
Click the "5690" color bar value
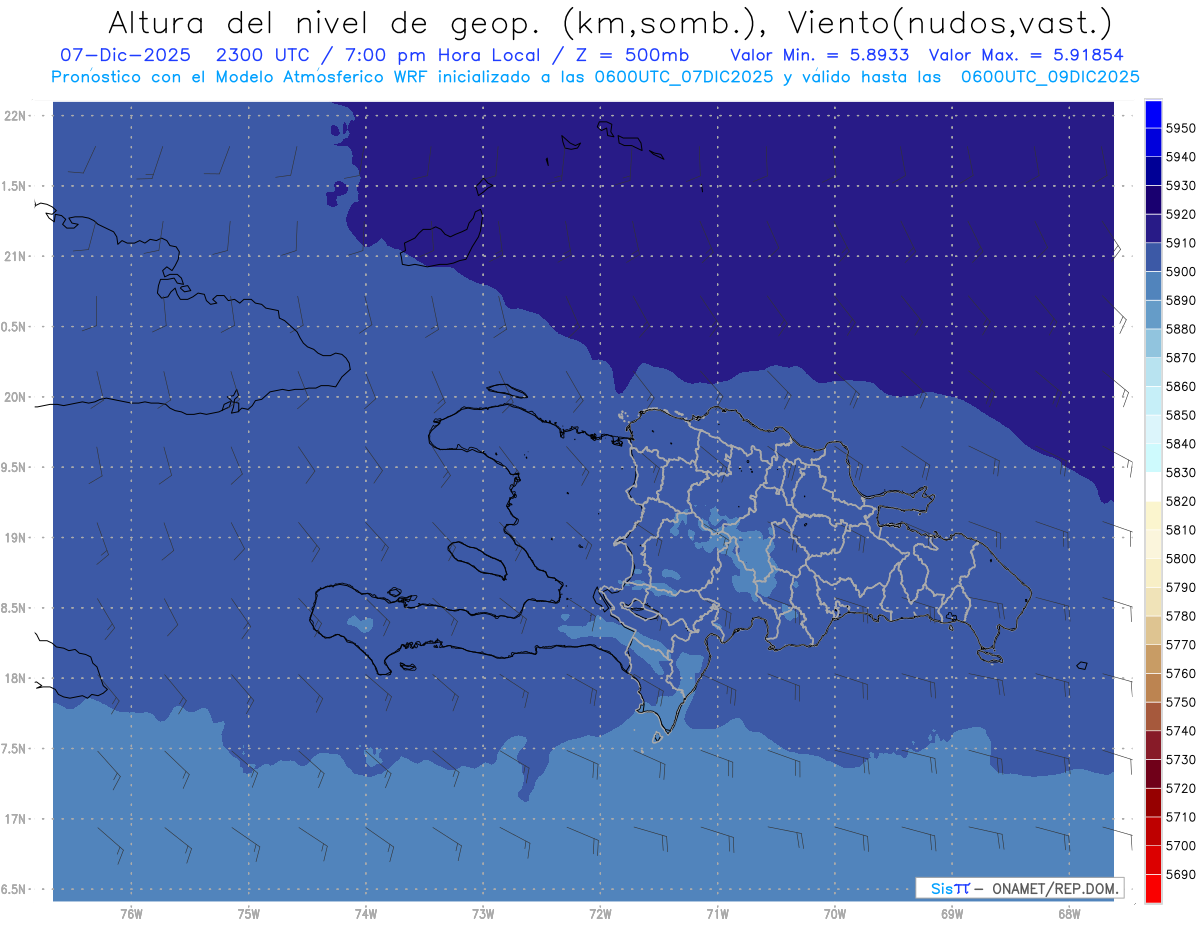(x=1180, y=874)
